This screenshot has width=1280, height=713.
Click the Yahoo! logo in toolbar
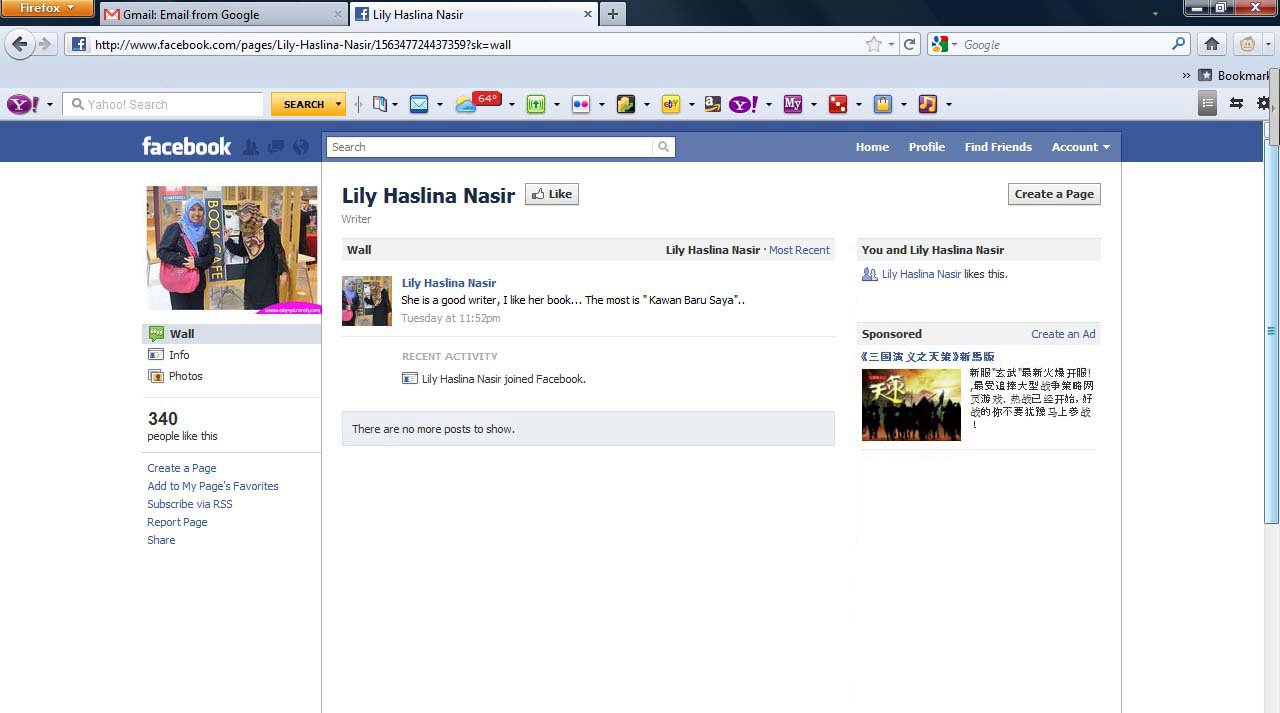tap(23, 104)
